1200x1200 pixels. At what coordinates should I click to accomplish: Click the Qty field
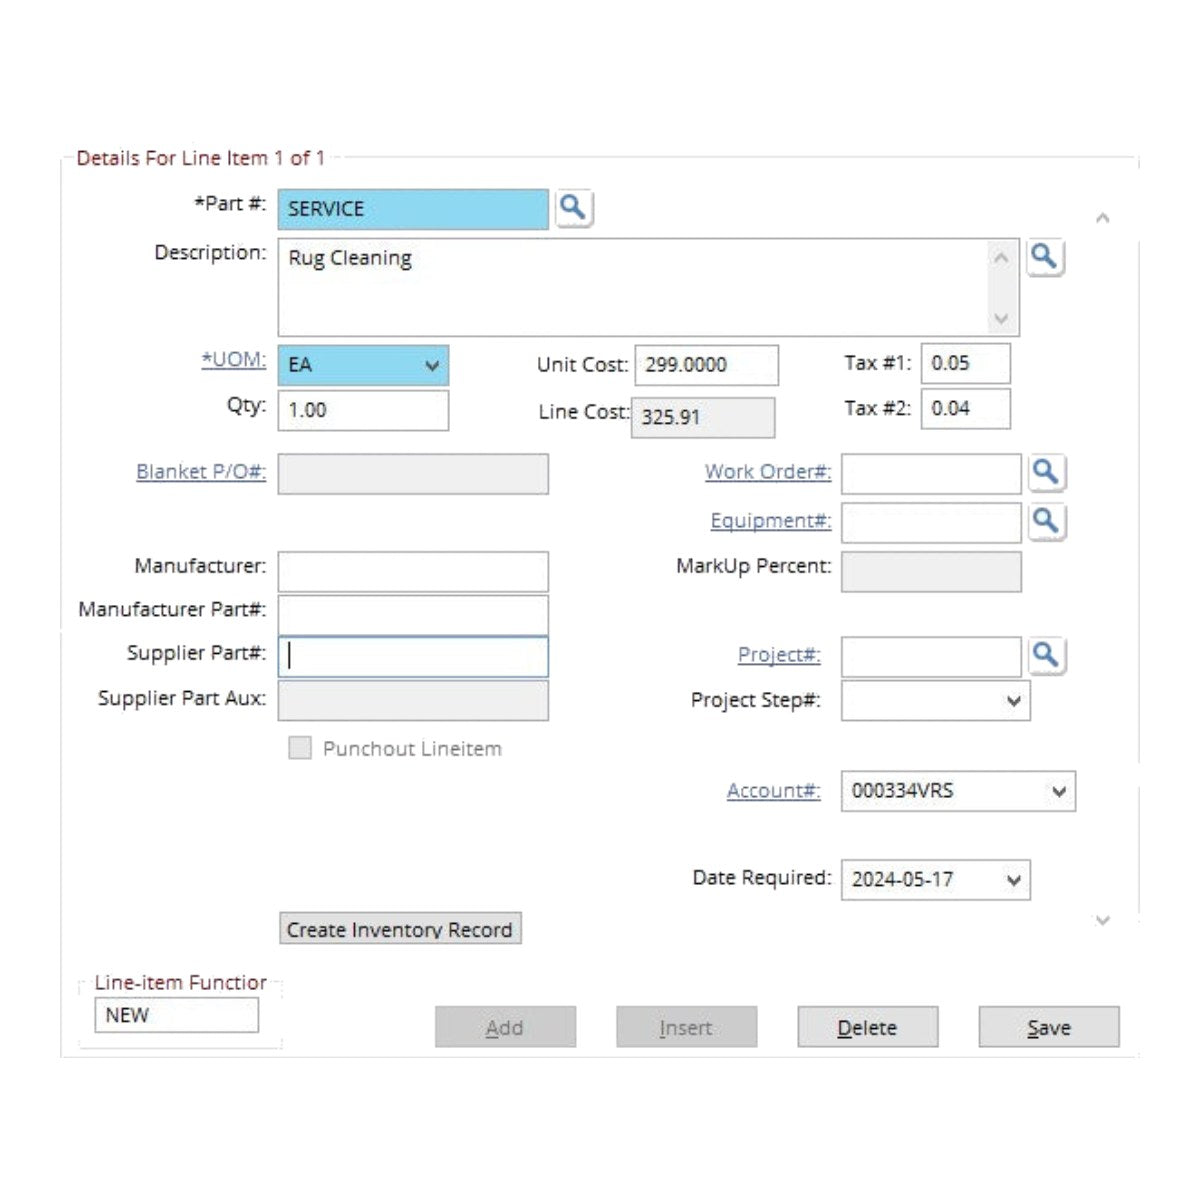pos(363,410)
